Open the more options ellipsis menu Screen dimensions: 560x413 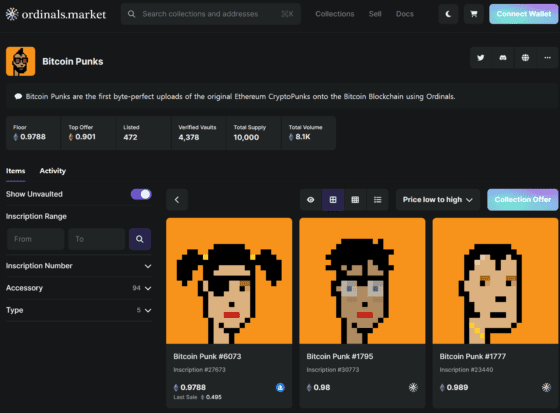click(x=547, y=58)
